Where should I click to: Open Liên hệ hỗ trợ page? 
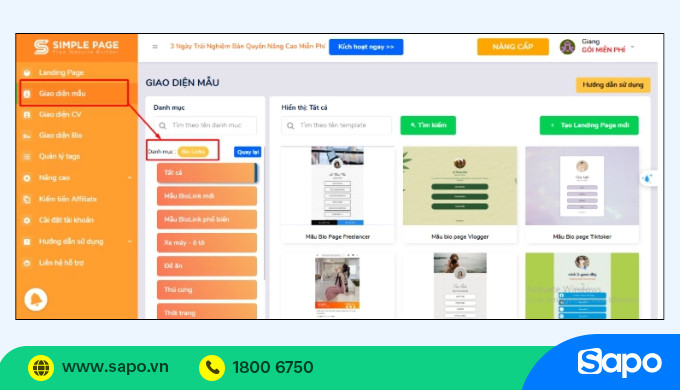click(x=61, y=263)
